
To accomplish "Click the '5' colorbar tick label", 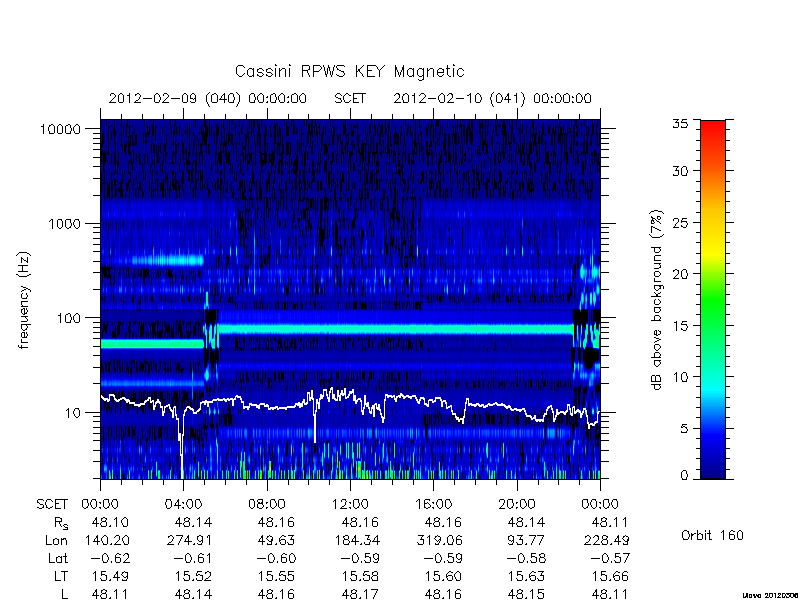I will pos(684,429).
